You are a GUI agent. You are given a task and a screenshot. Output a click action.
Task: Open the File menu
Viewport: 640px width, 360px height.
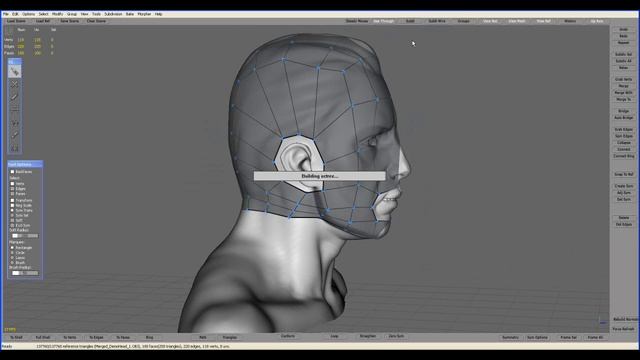click(x=6, y=14)
